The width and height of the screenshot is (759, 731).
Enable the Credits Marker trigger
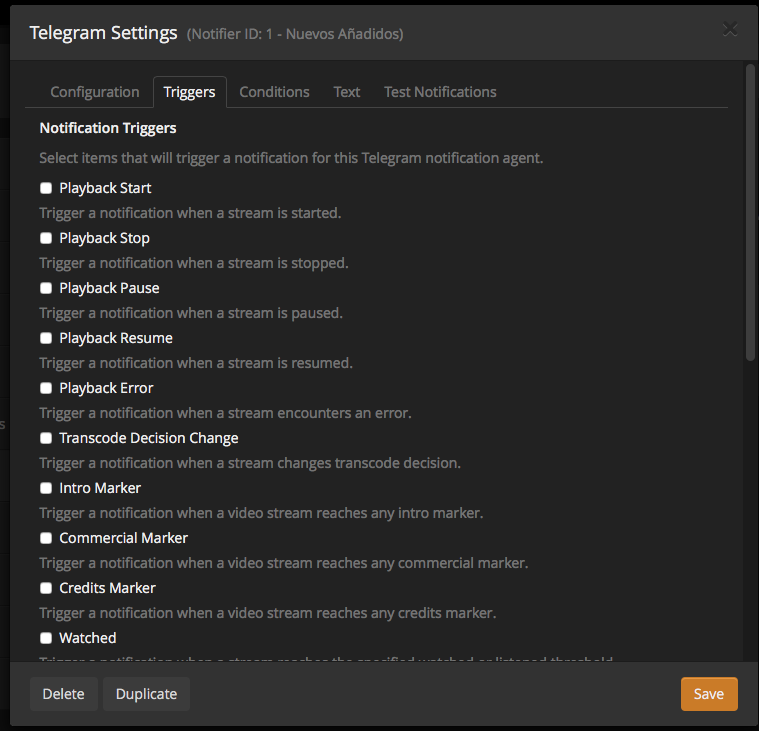click(46, 588)
